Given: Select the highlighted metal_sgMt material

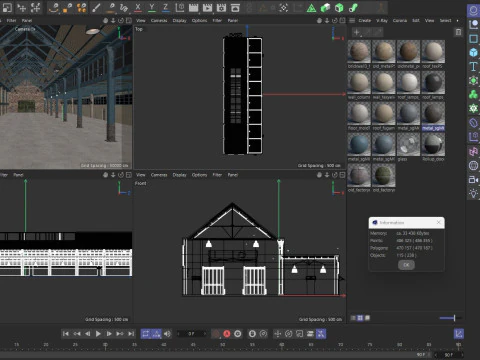Looking at the screenshot, I should (433, 113).
